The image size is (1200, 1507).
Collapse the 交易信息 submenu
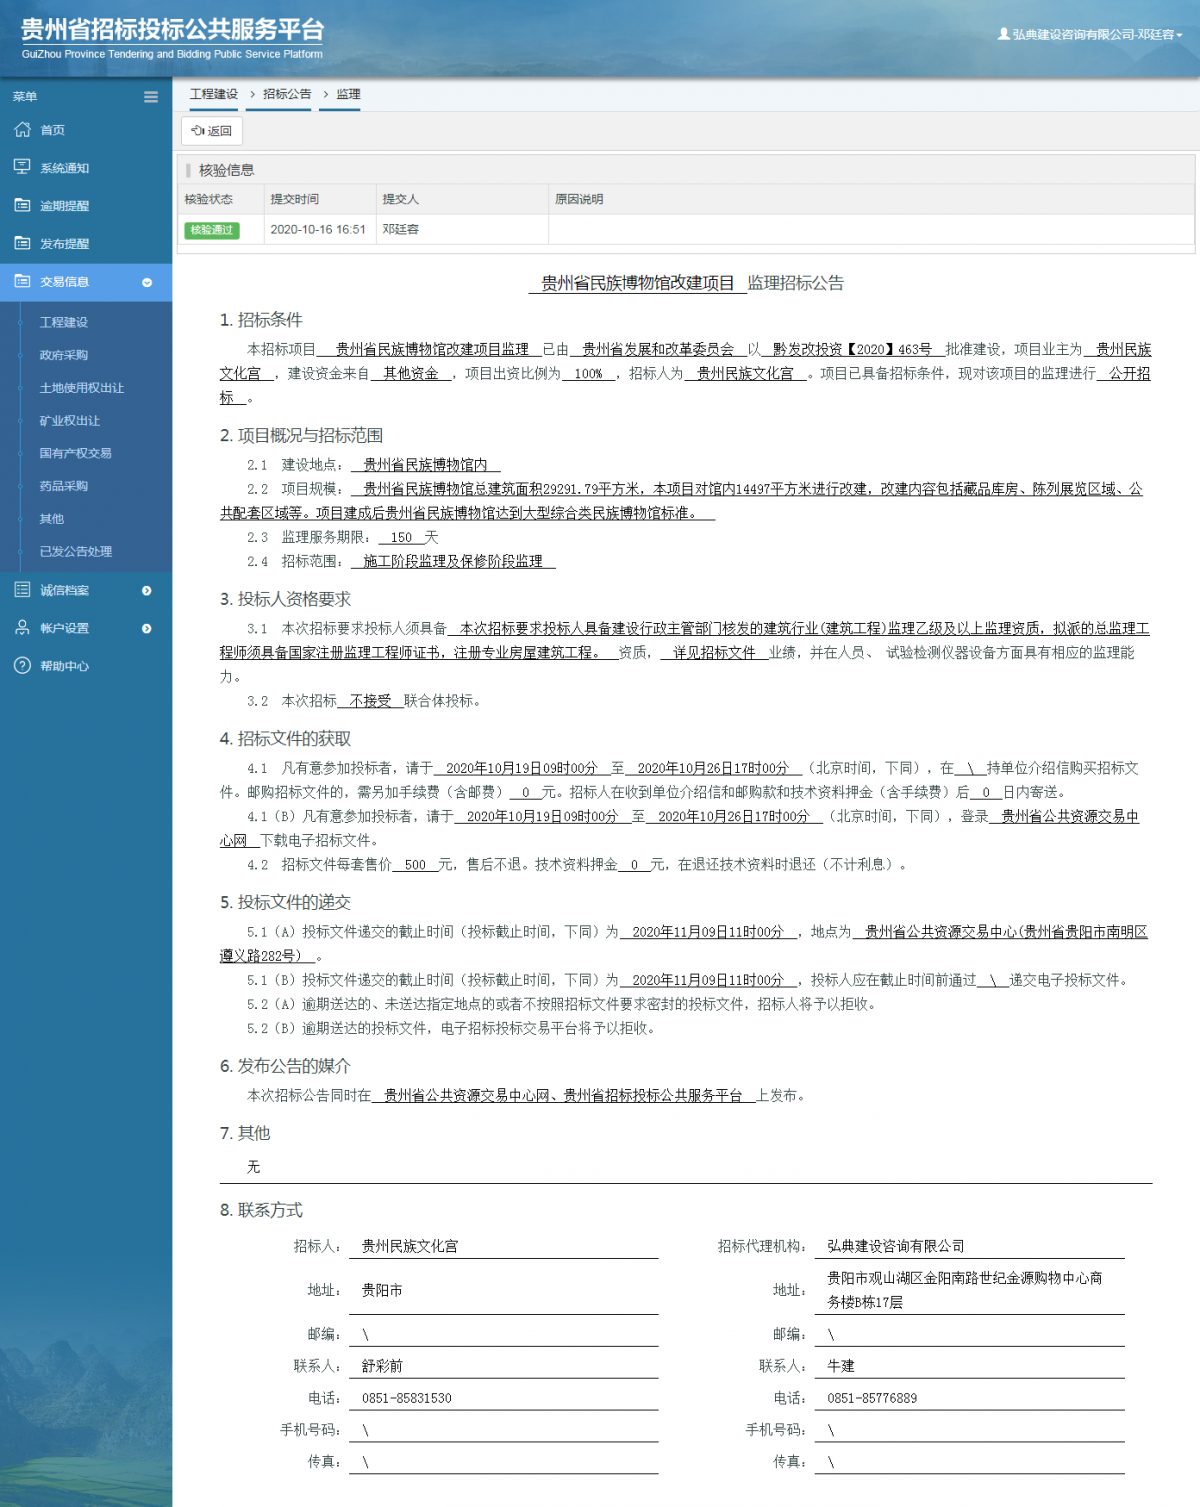point(148,282)
